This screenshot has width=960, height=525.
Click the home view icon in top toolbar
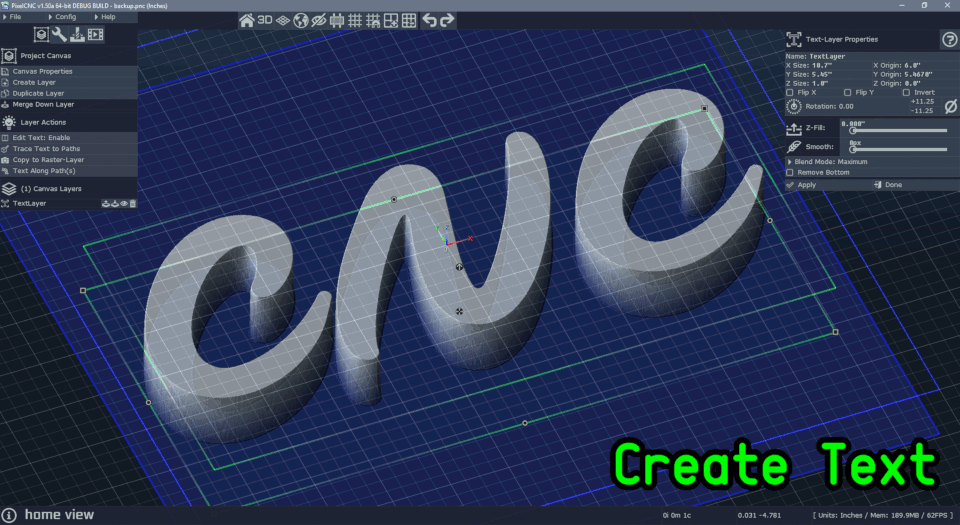247,20
